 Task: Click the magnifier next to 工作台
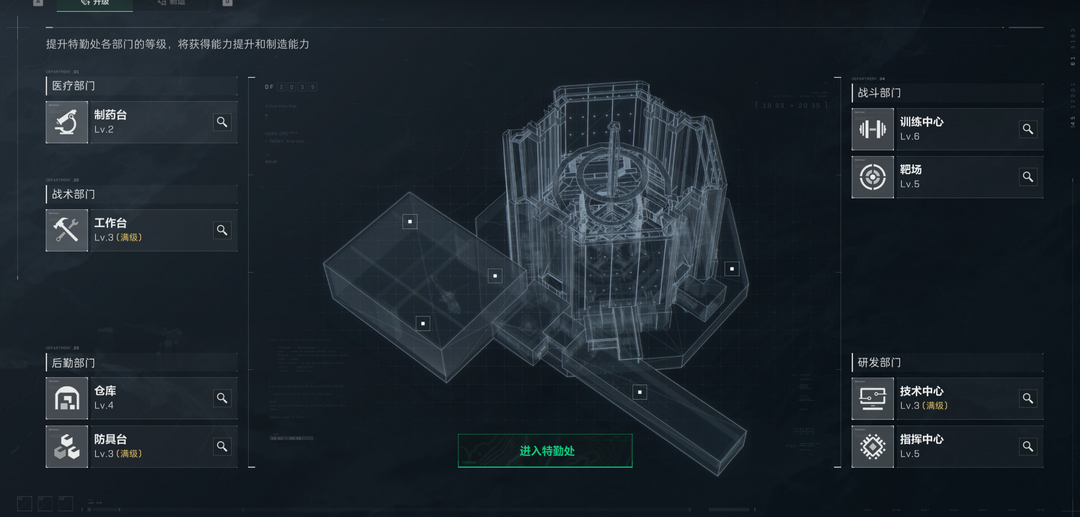[x=222, y=230]
